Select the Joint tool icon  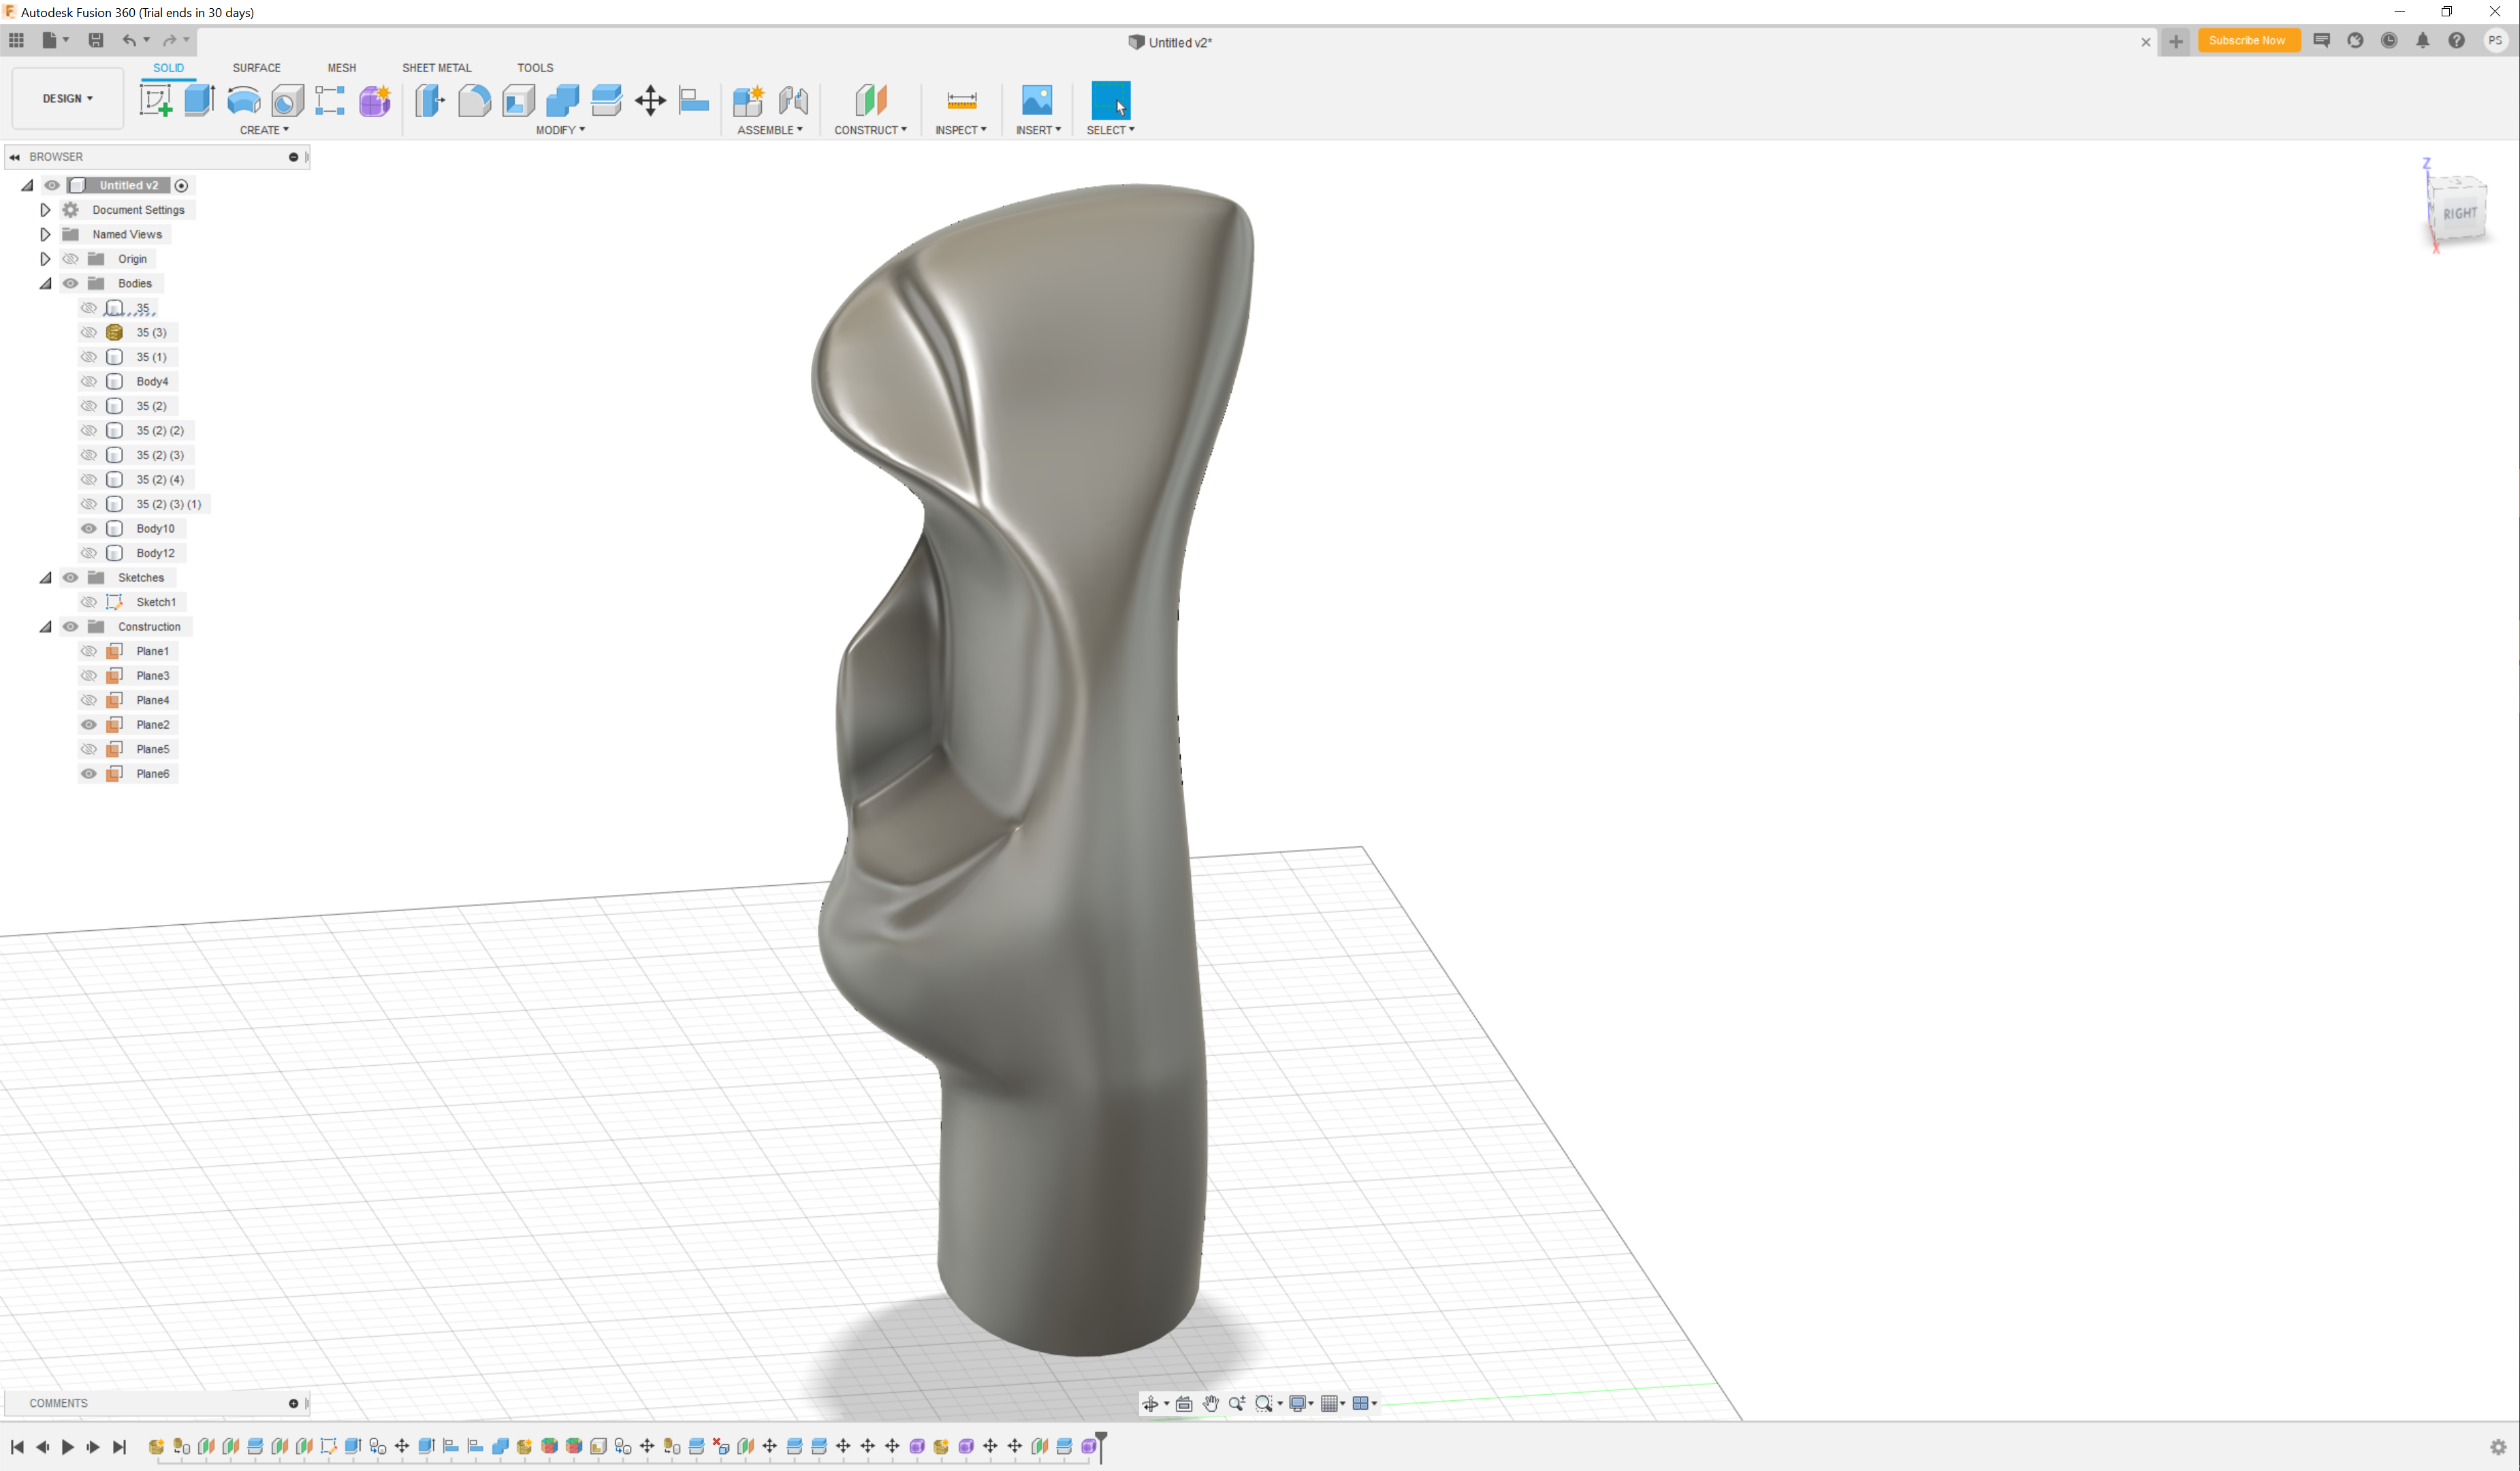coord(792,100)
